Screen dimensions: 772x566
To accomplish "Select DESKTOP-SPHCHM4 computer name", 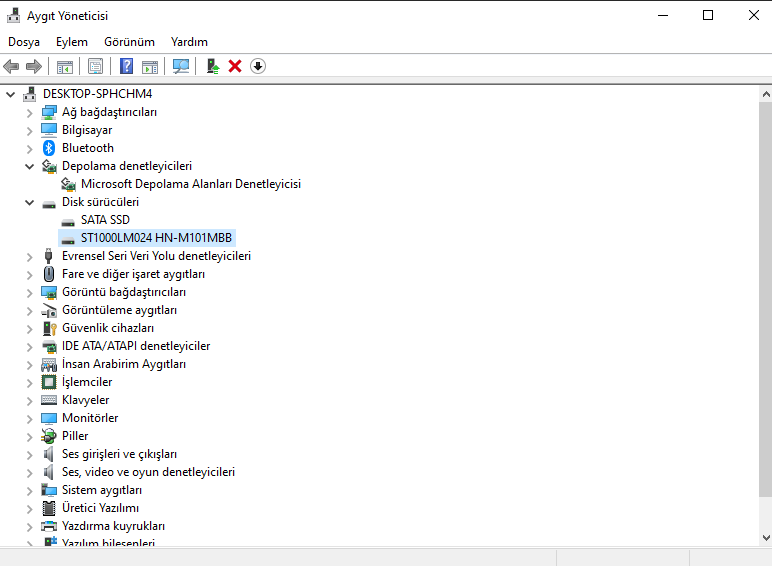I will tap(97, 94).
